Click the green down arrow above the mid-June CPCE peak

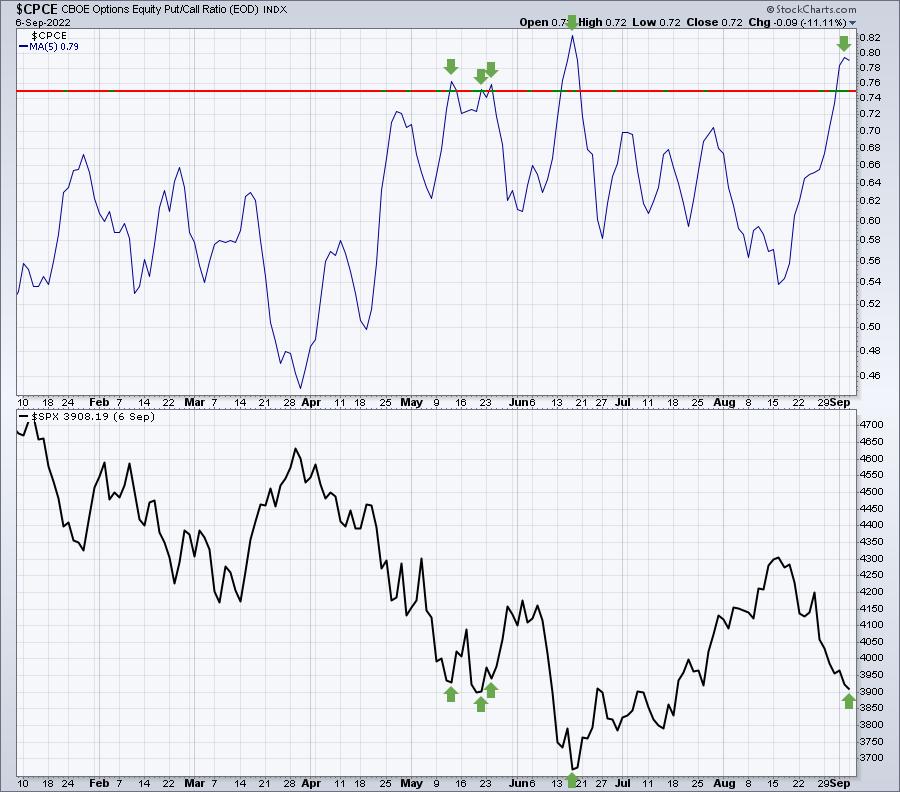tap(572, 22)
